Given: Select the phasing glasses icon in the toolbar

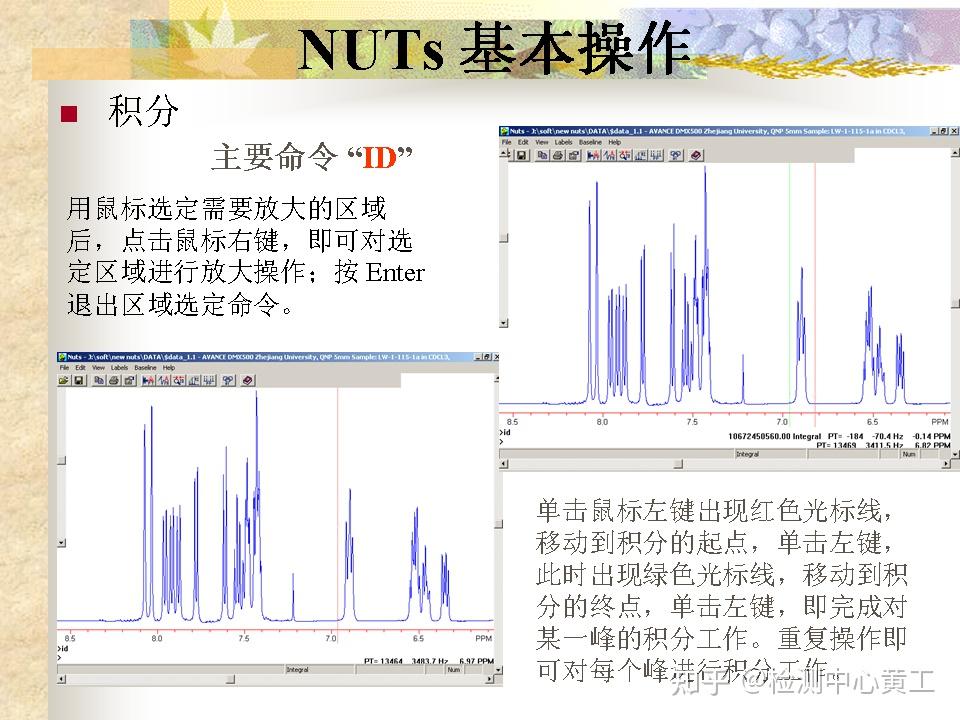Looking at the screenshot, I should (673, 156).
